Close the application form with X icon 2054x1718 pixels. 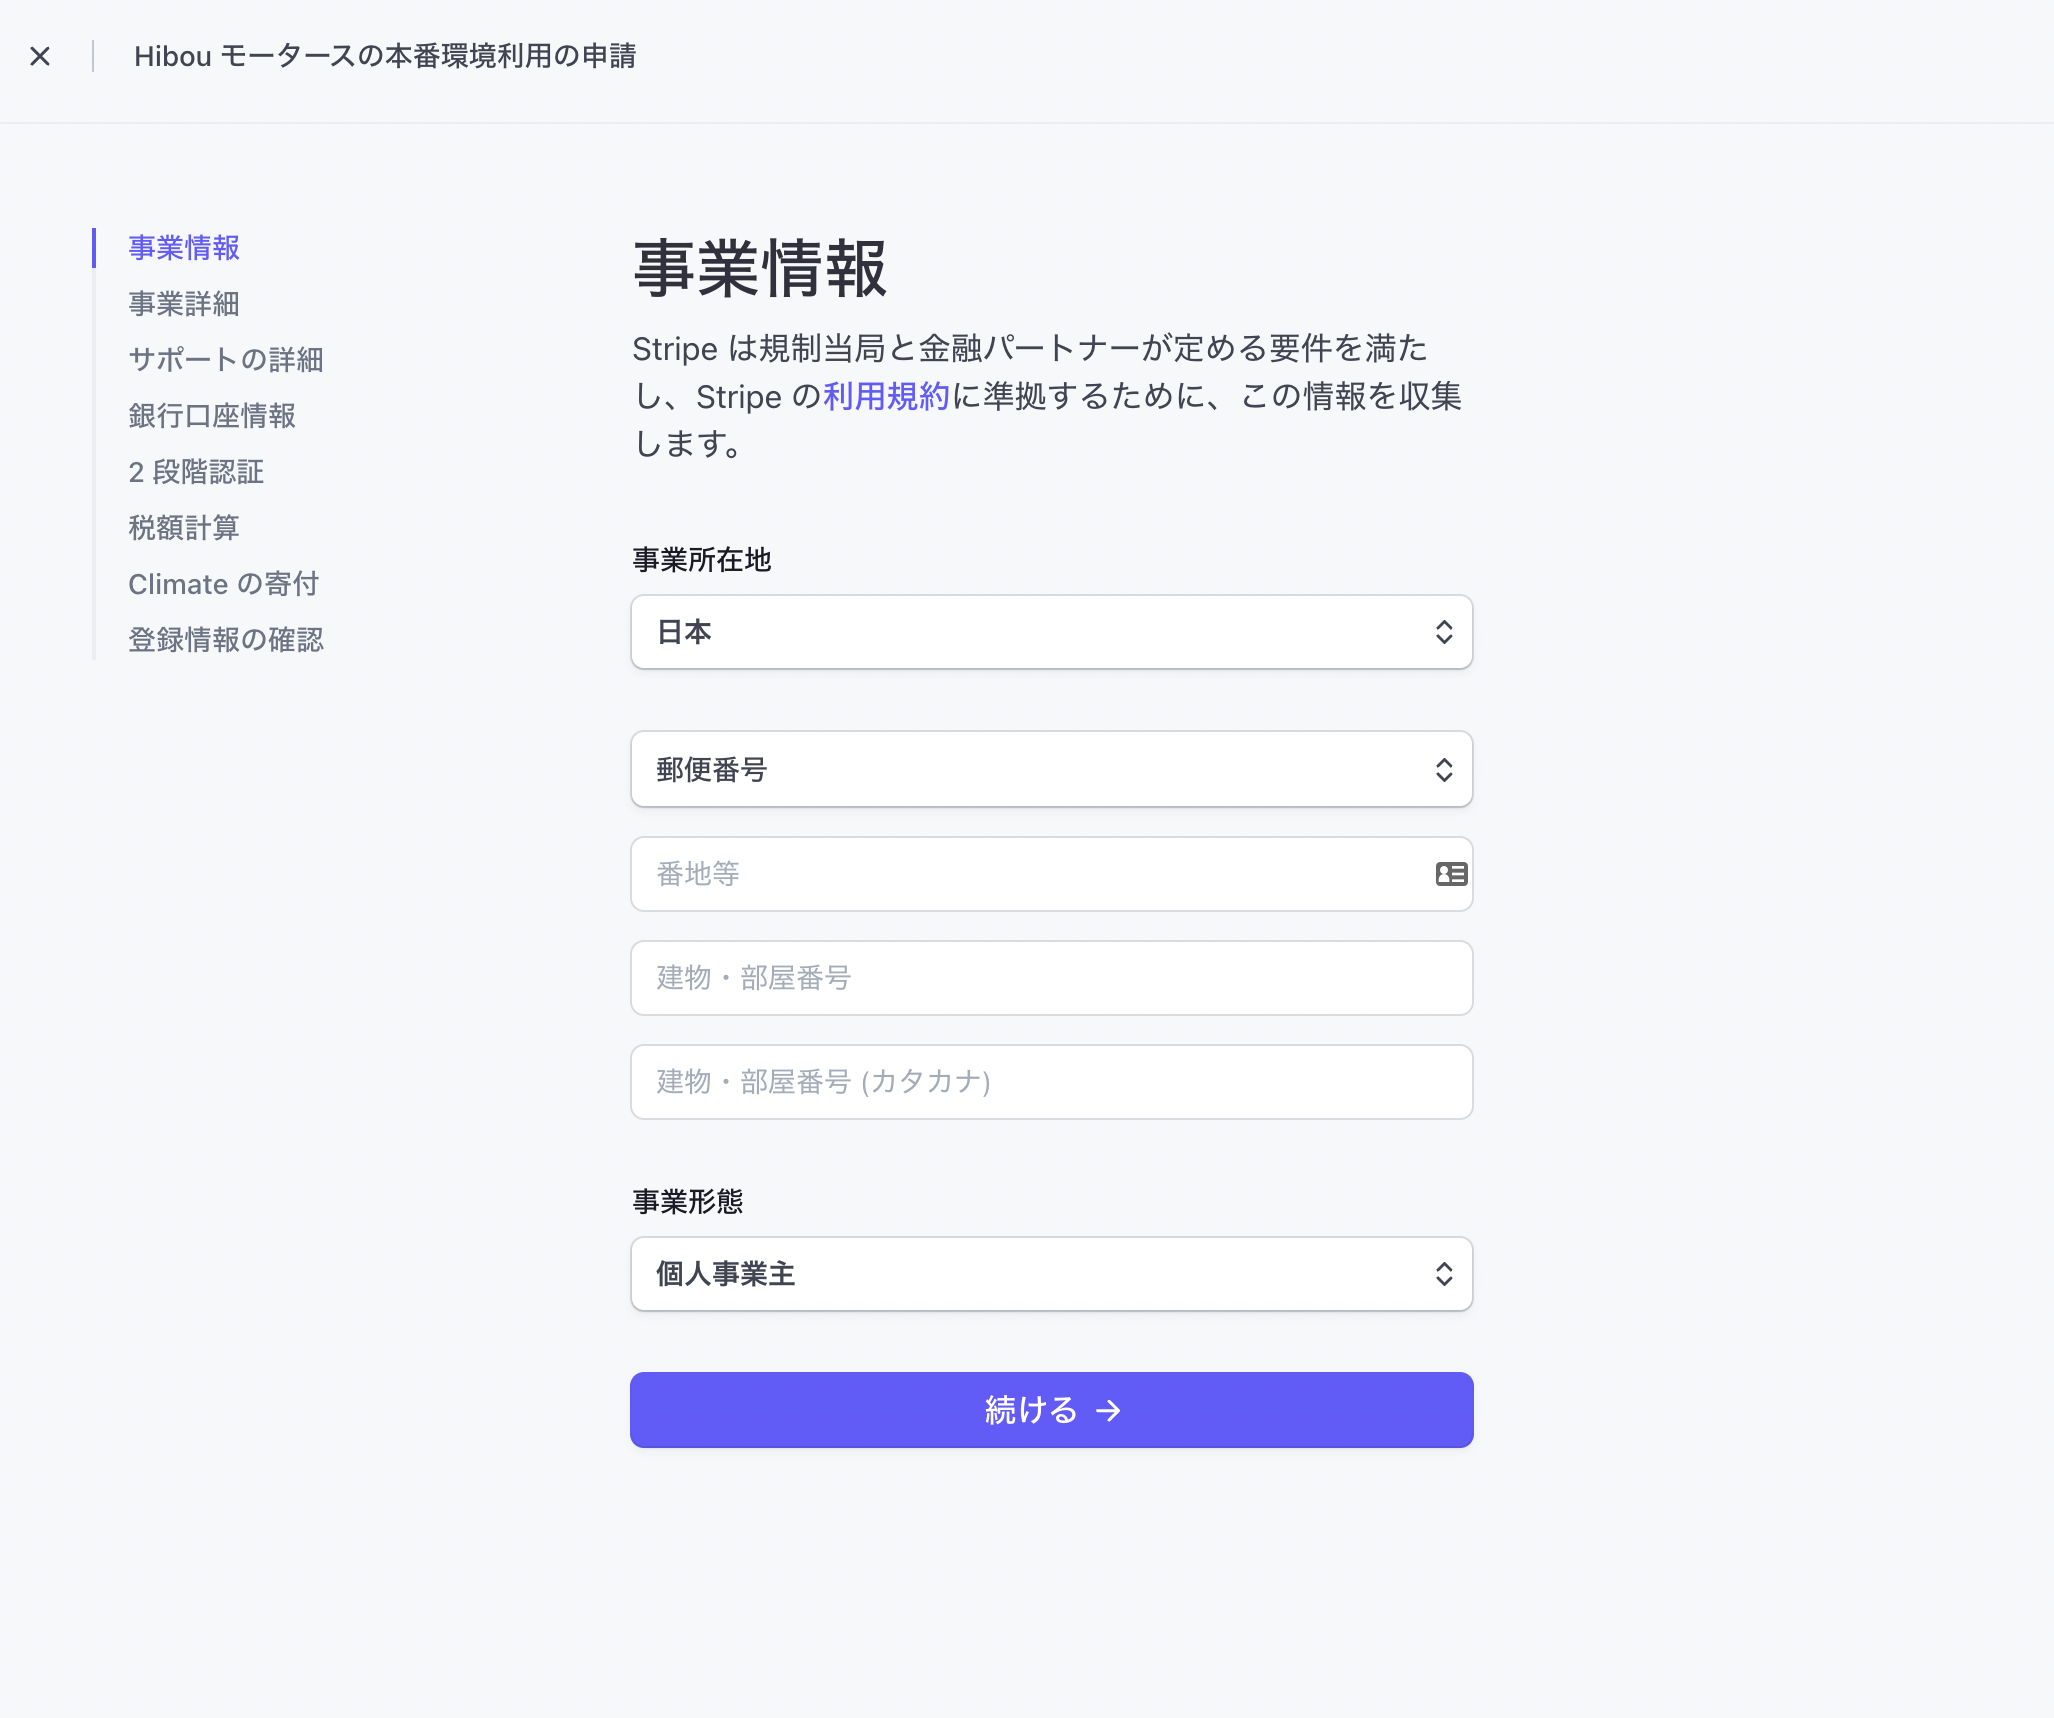coord(40,56)
